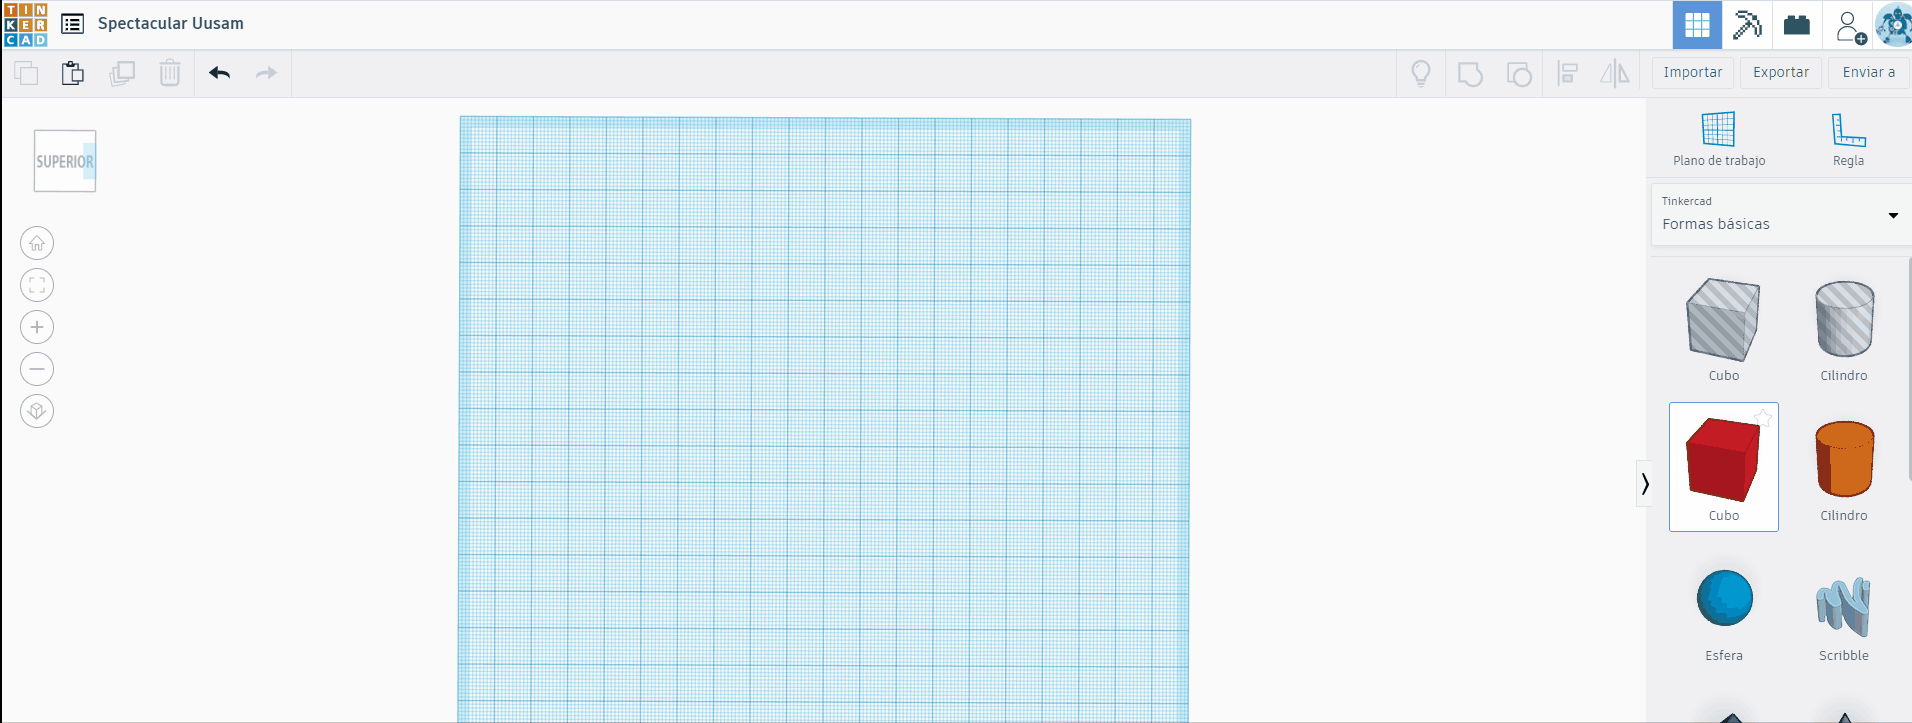The height and width of the screenshot is (723, 1912).
Task: Invite collaborator with add-person icon
Action: point(1849,26)
